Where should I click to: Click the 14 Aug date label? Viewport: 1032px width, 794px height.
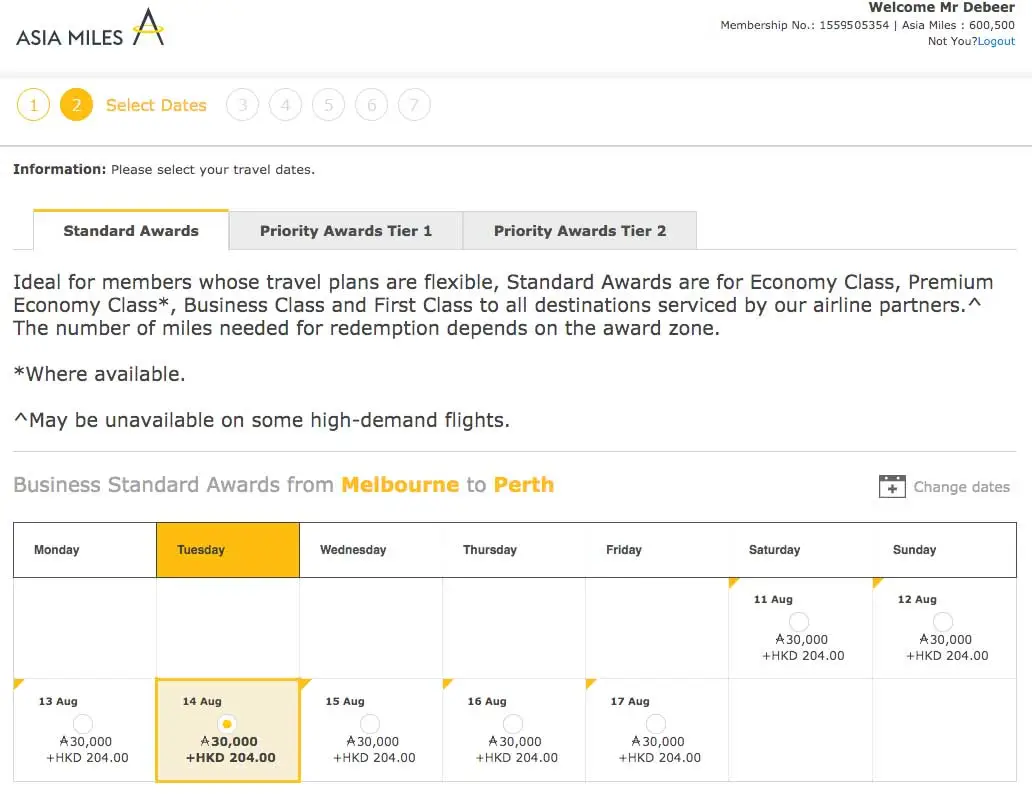tap(202, 701)
